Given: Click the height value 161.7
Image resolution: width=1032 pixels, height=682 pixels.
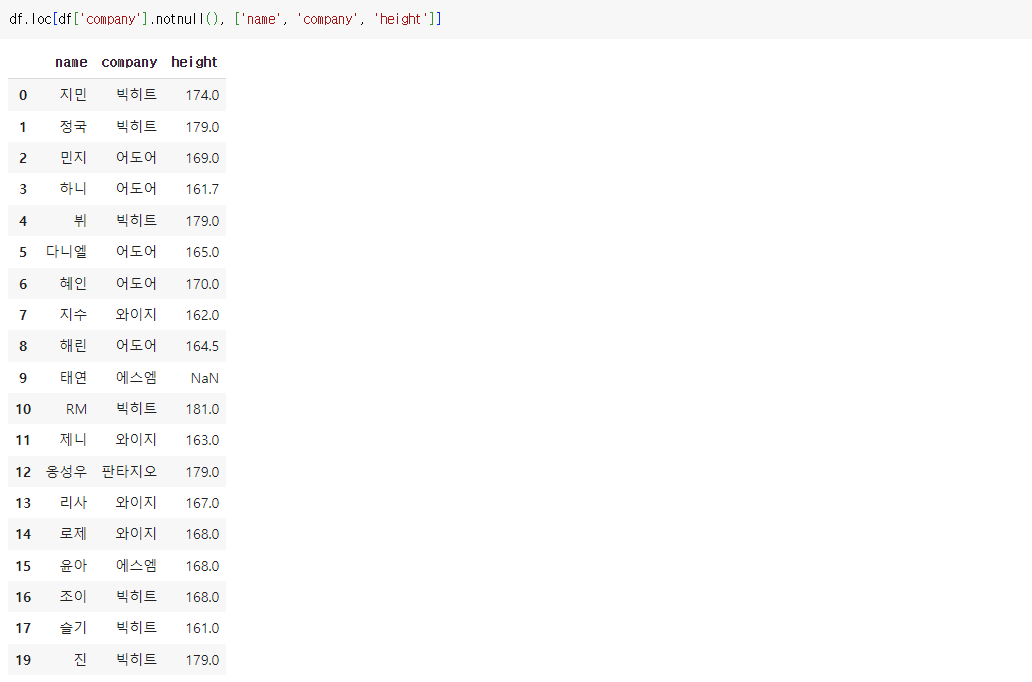Looking at the screenshot, I should tap(202, 190).
